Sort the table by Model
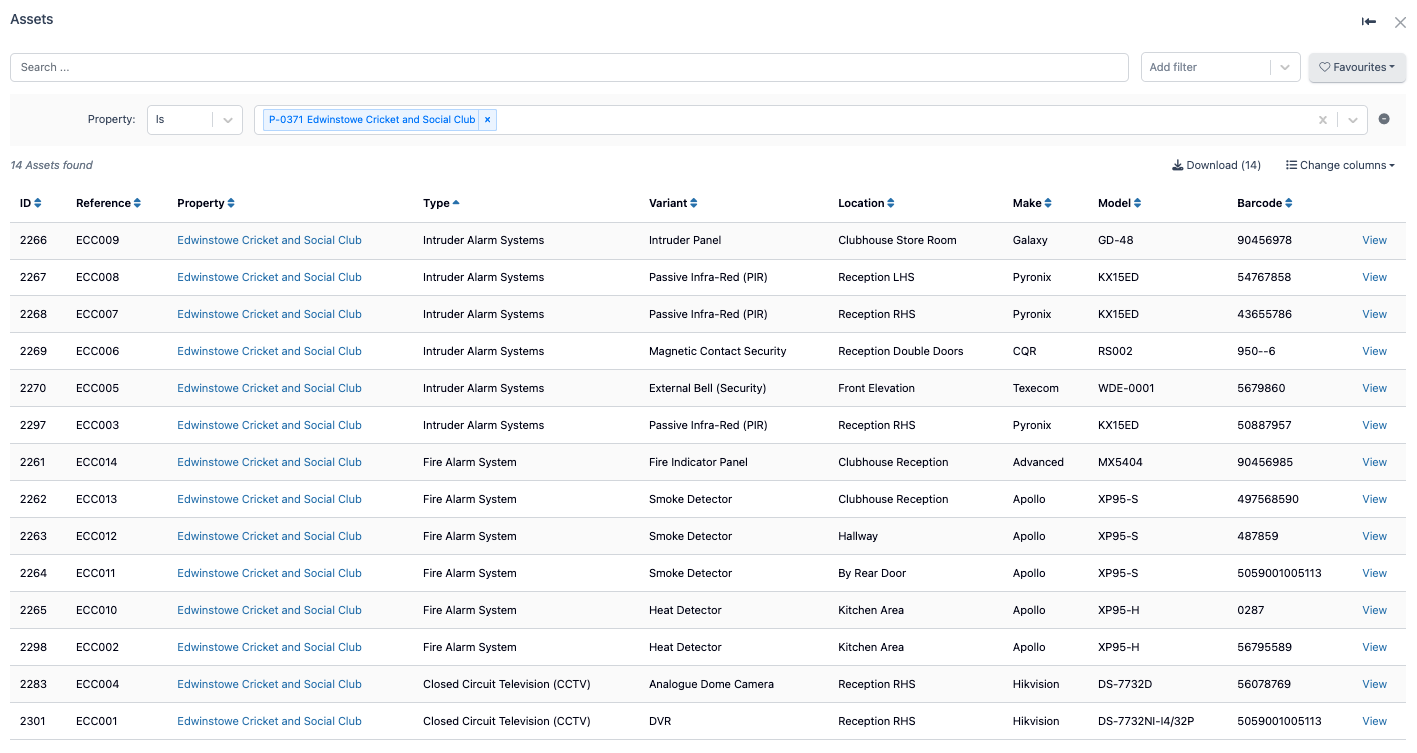Viewport: 1417px width, 753px height. pyautogui.click(x=1119, y=203)
